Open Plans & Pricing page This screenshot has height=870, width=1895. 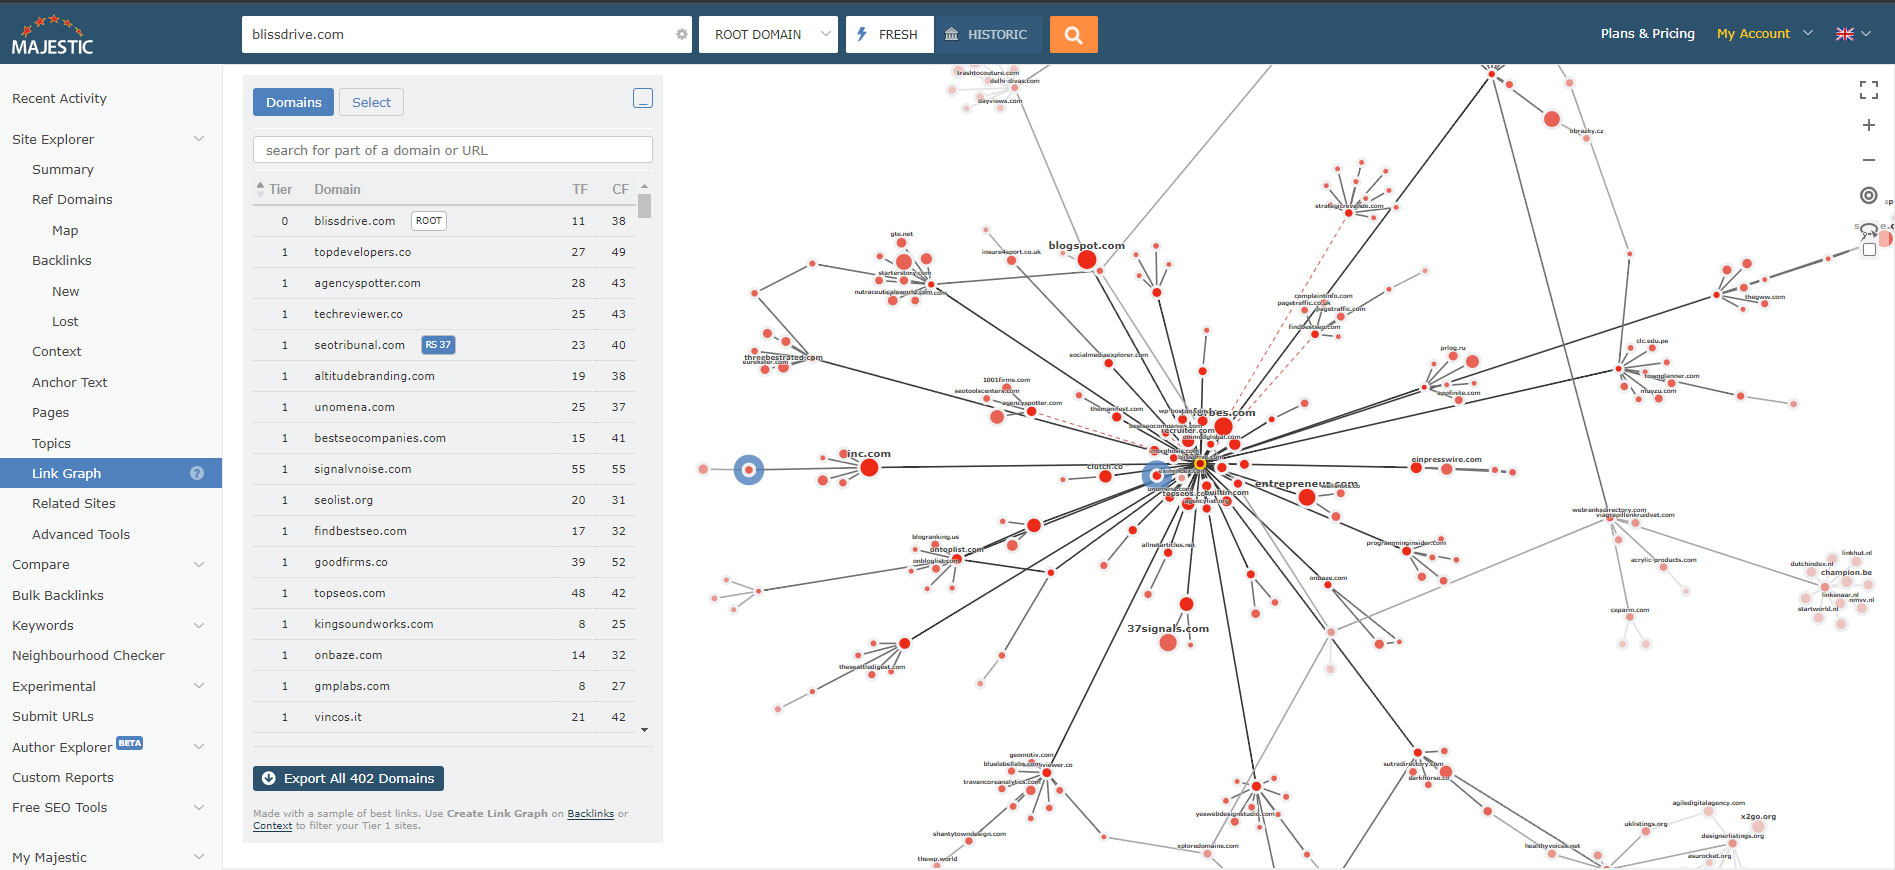point(1647,33)
